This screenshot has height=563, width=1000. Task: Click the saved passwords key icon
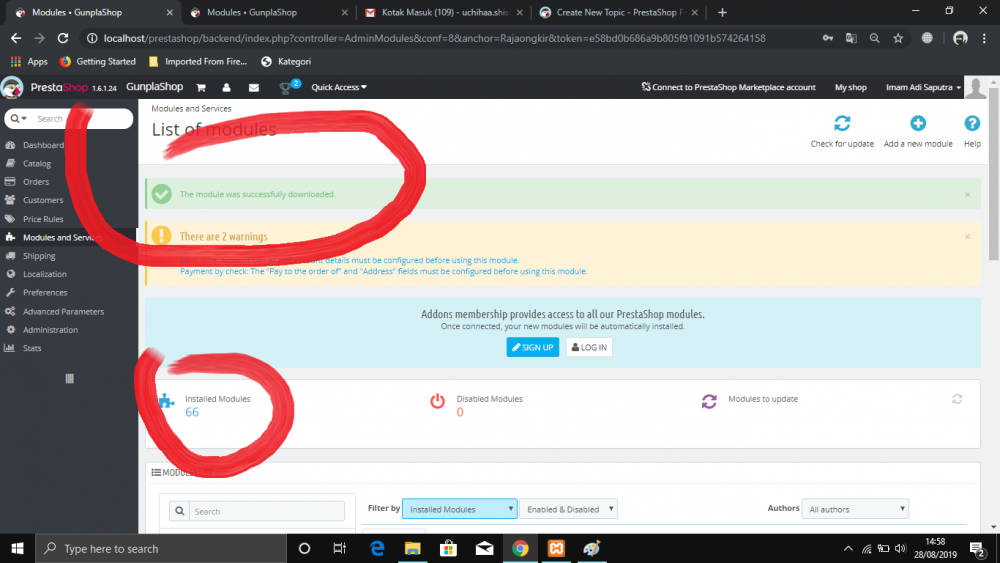point(828,38)
